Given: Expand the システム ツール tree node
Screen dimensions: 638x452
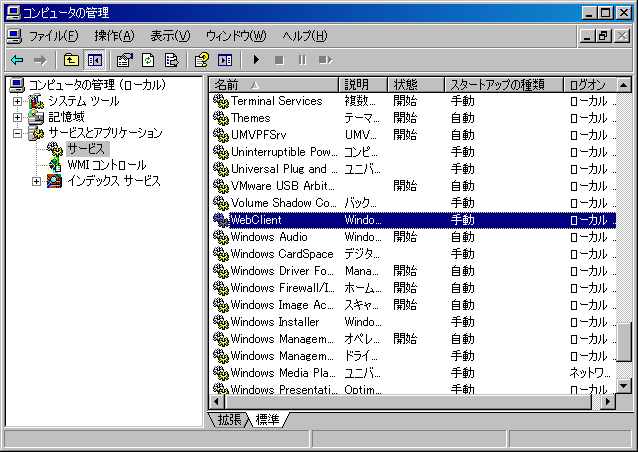Looking at the screenshot, I should coord(17,101).
